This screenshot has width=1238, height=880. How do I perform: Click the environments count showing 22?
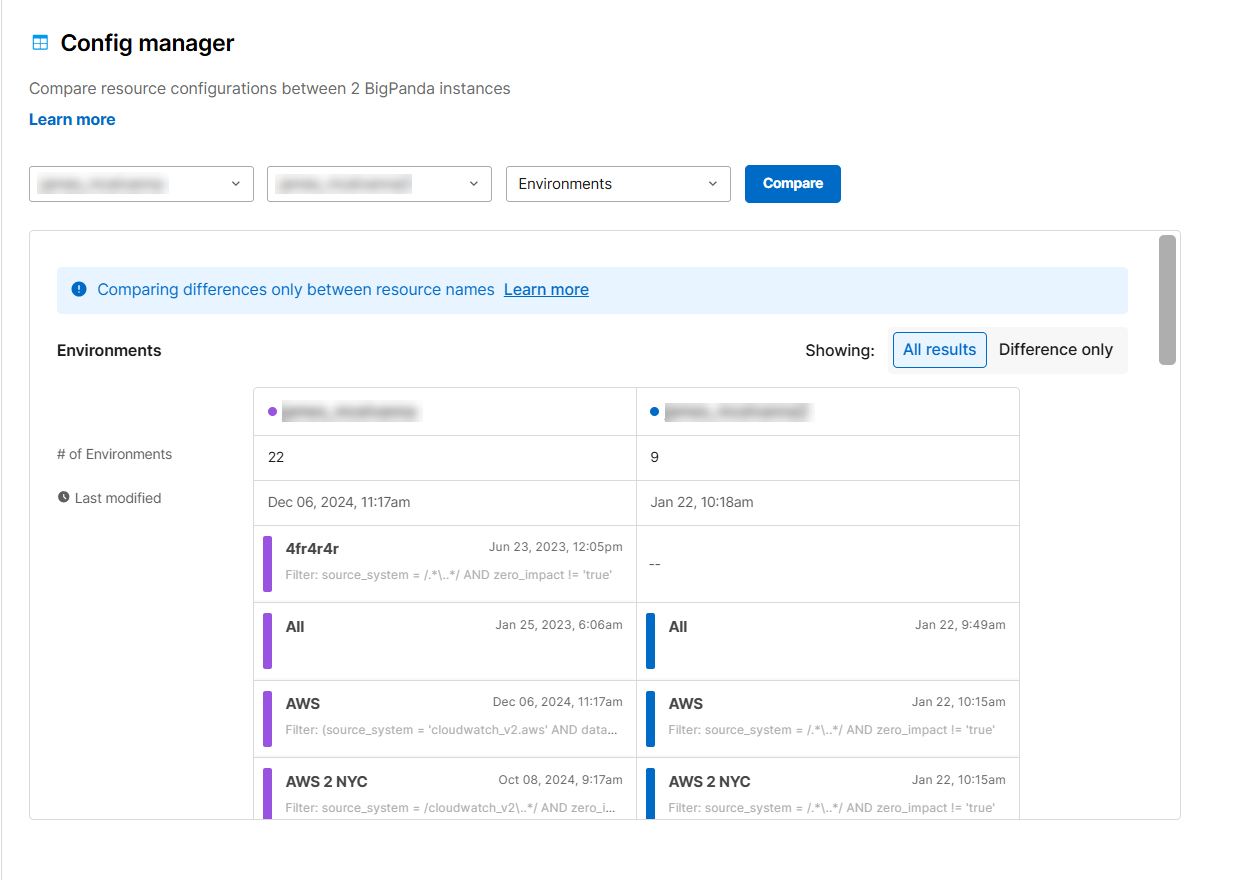277,456
